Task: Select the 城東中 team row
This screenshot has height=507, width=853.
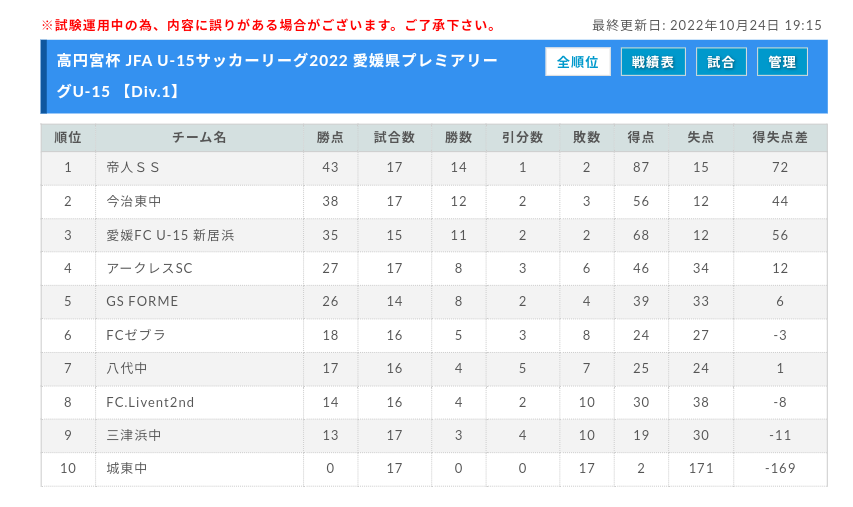Action: coord(127,469)
